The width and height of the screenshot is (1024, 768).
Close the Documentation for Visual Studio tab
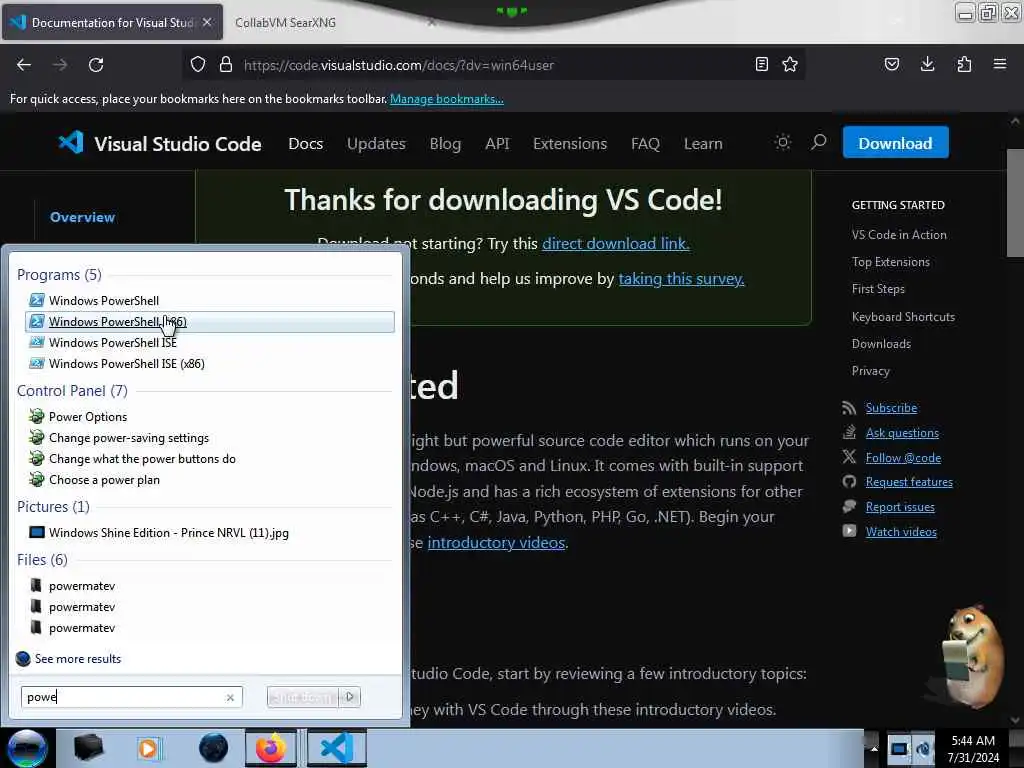207,22
